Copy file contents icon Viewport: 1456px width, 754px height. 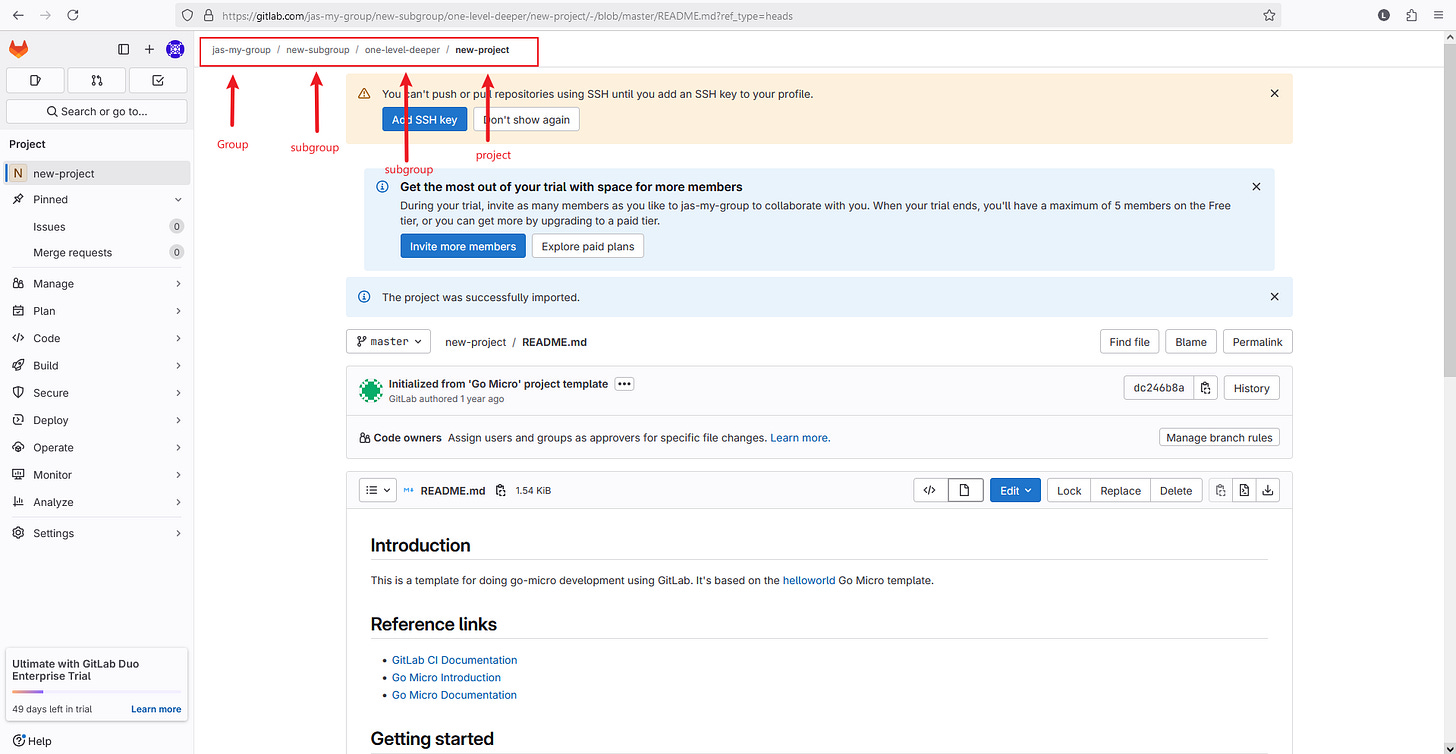(x=1220, y=490)
